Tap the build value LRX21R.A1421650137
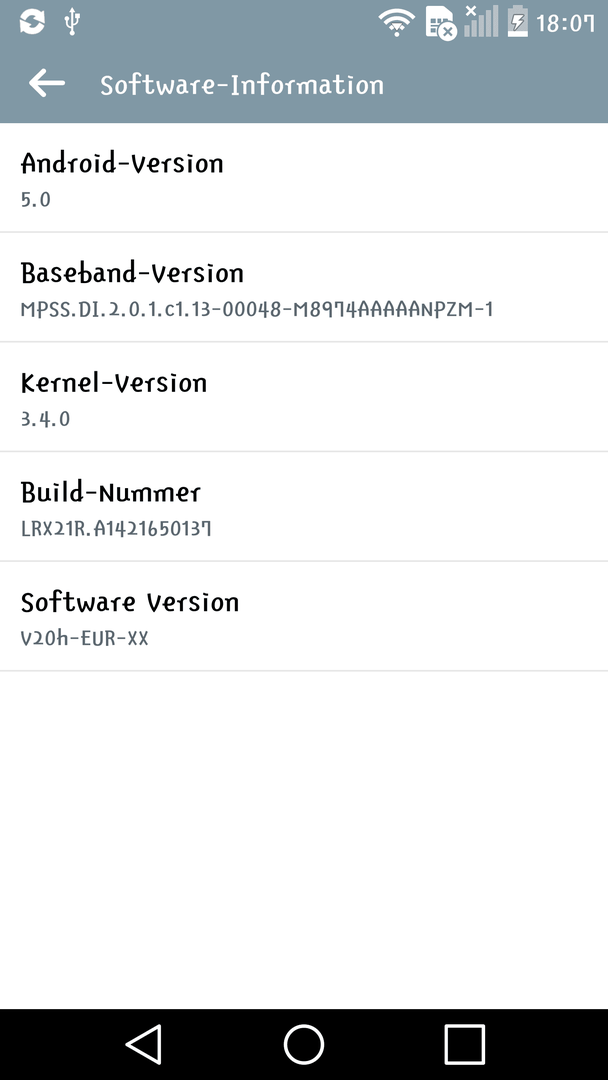Screen dimensions: 608x1080 pos(116,529)
